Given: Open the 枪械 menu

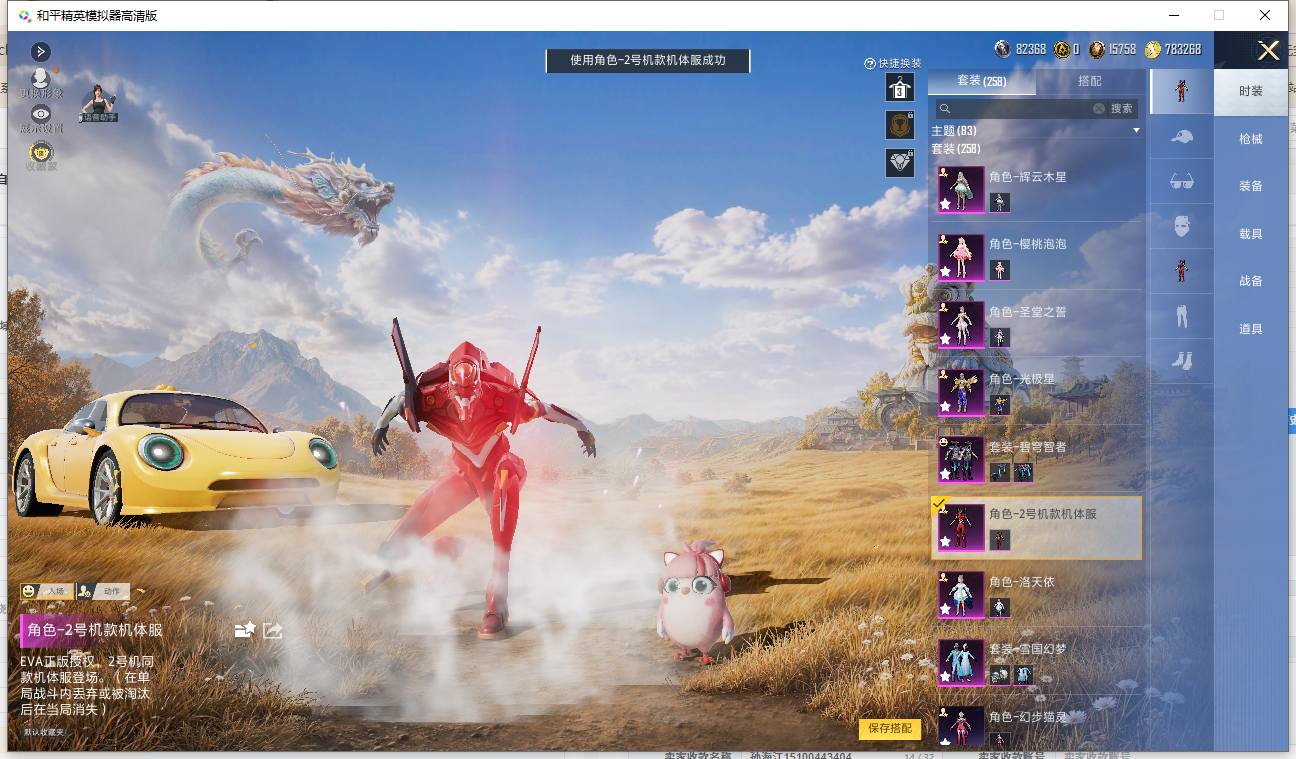Looking at the screenshot, I should [1251, 139].
